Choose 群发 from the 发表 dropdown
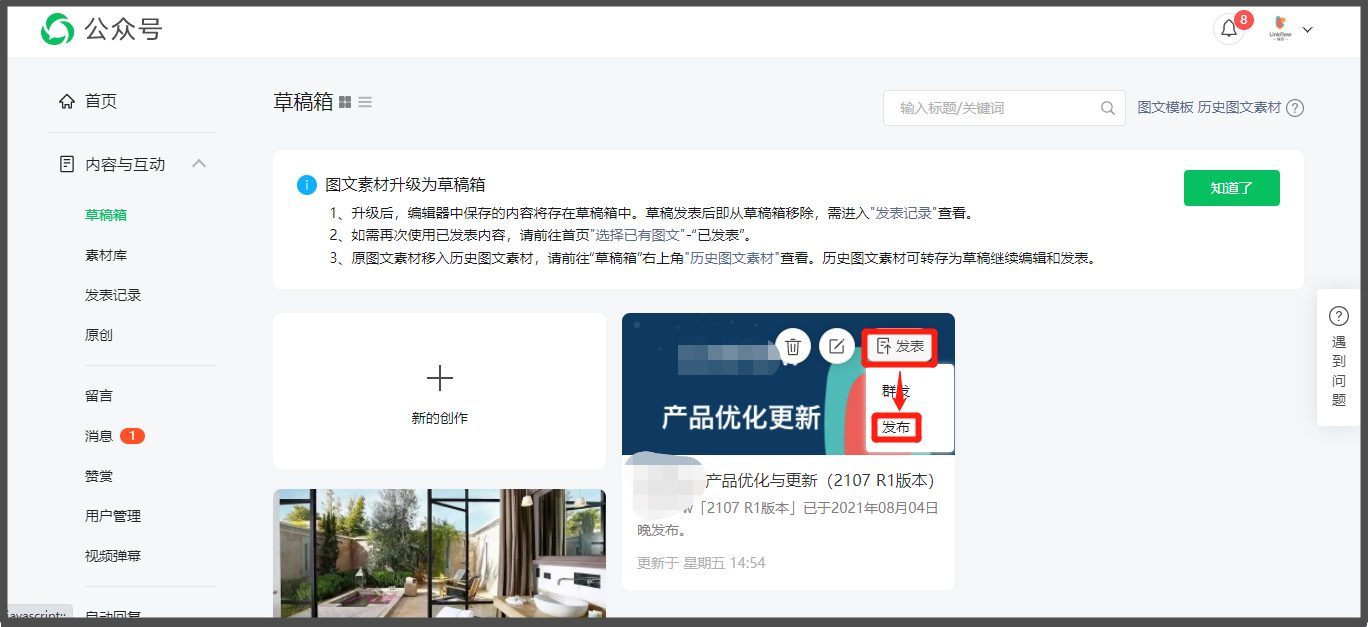 click(896, 390)
